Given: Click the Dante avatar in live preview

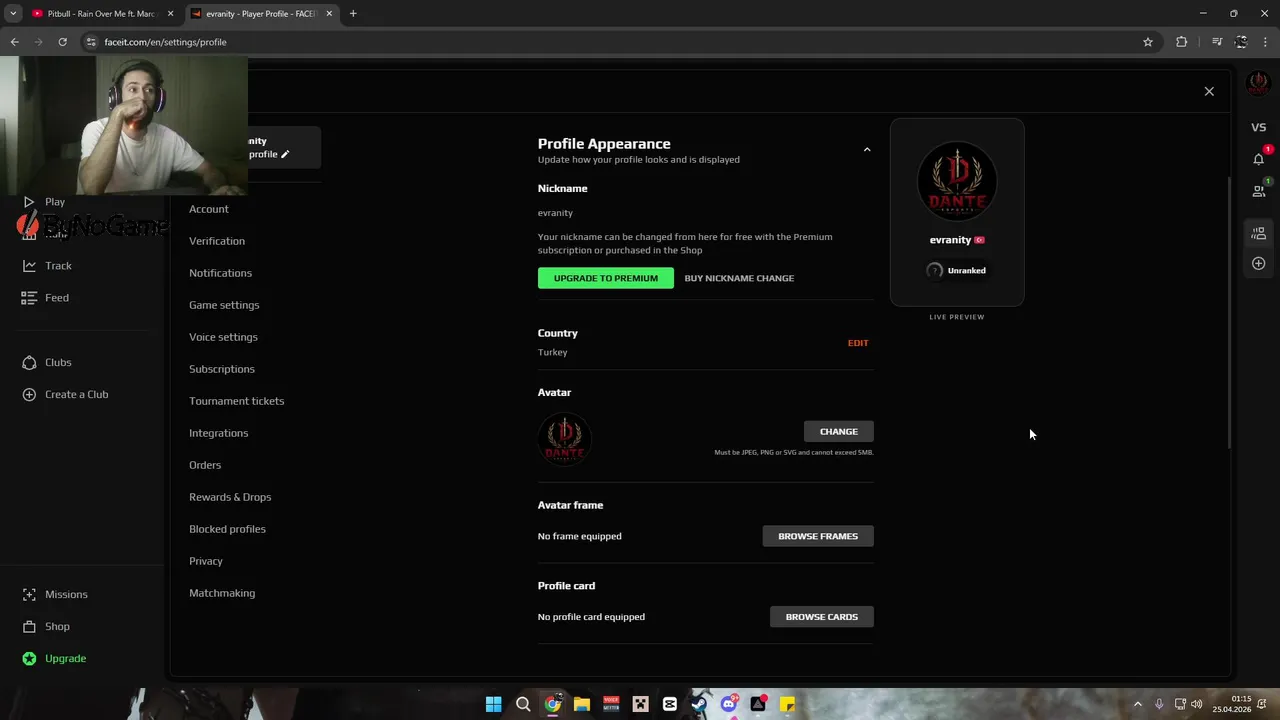Looking at the screenshot, I should [957, 181].
